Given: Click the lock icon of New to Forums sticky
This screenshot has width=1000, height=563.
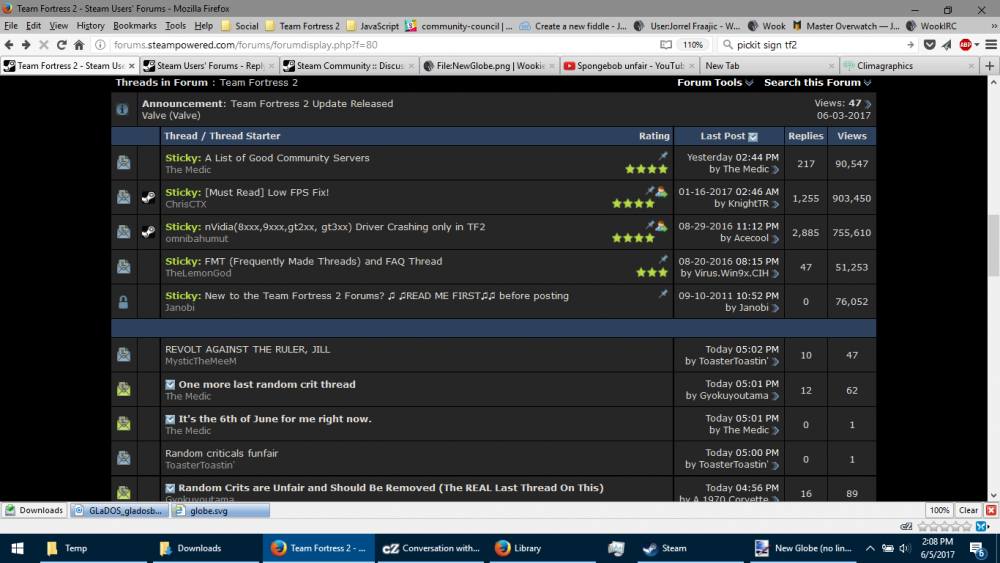Looking at the screenshot, I should coord(123,302).
